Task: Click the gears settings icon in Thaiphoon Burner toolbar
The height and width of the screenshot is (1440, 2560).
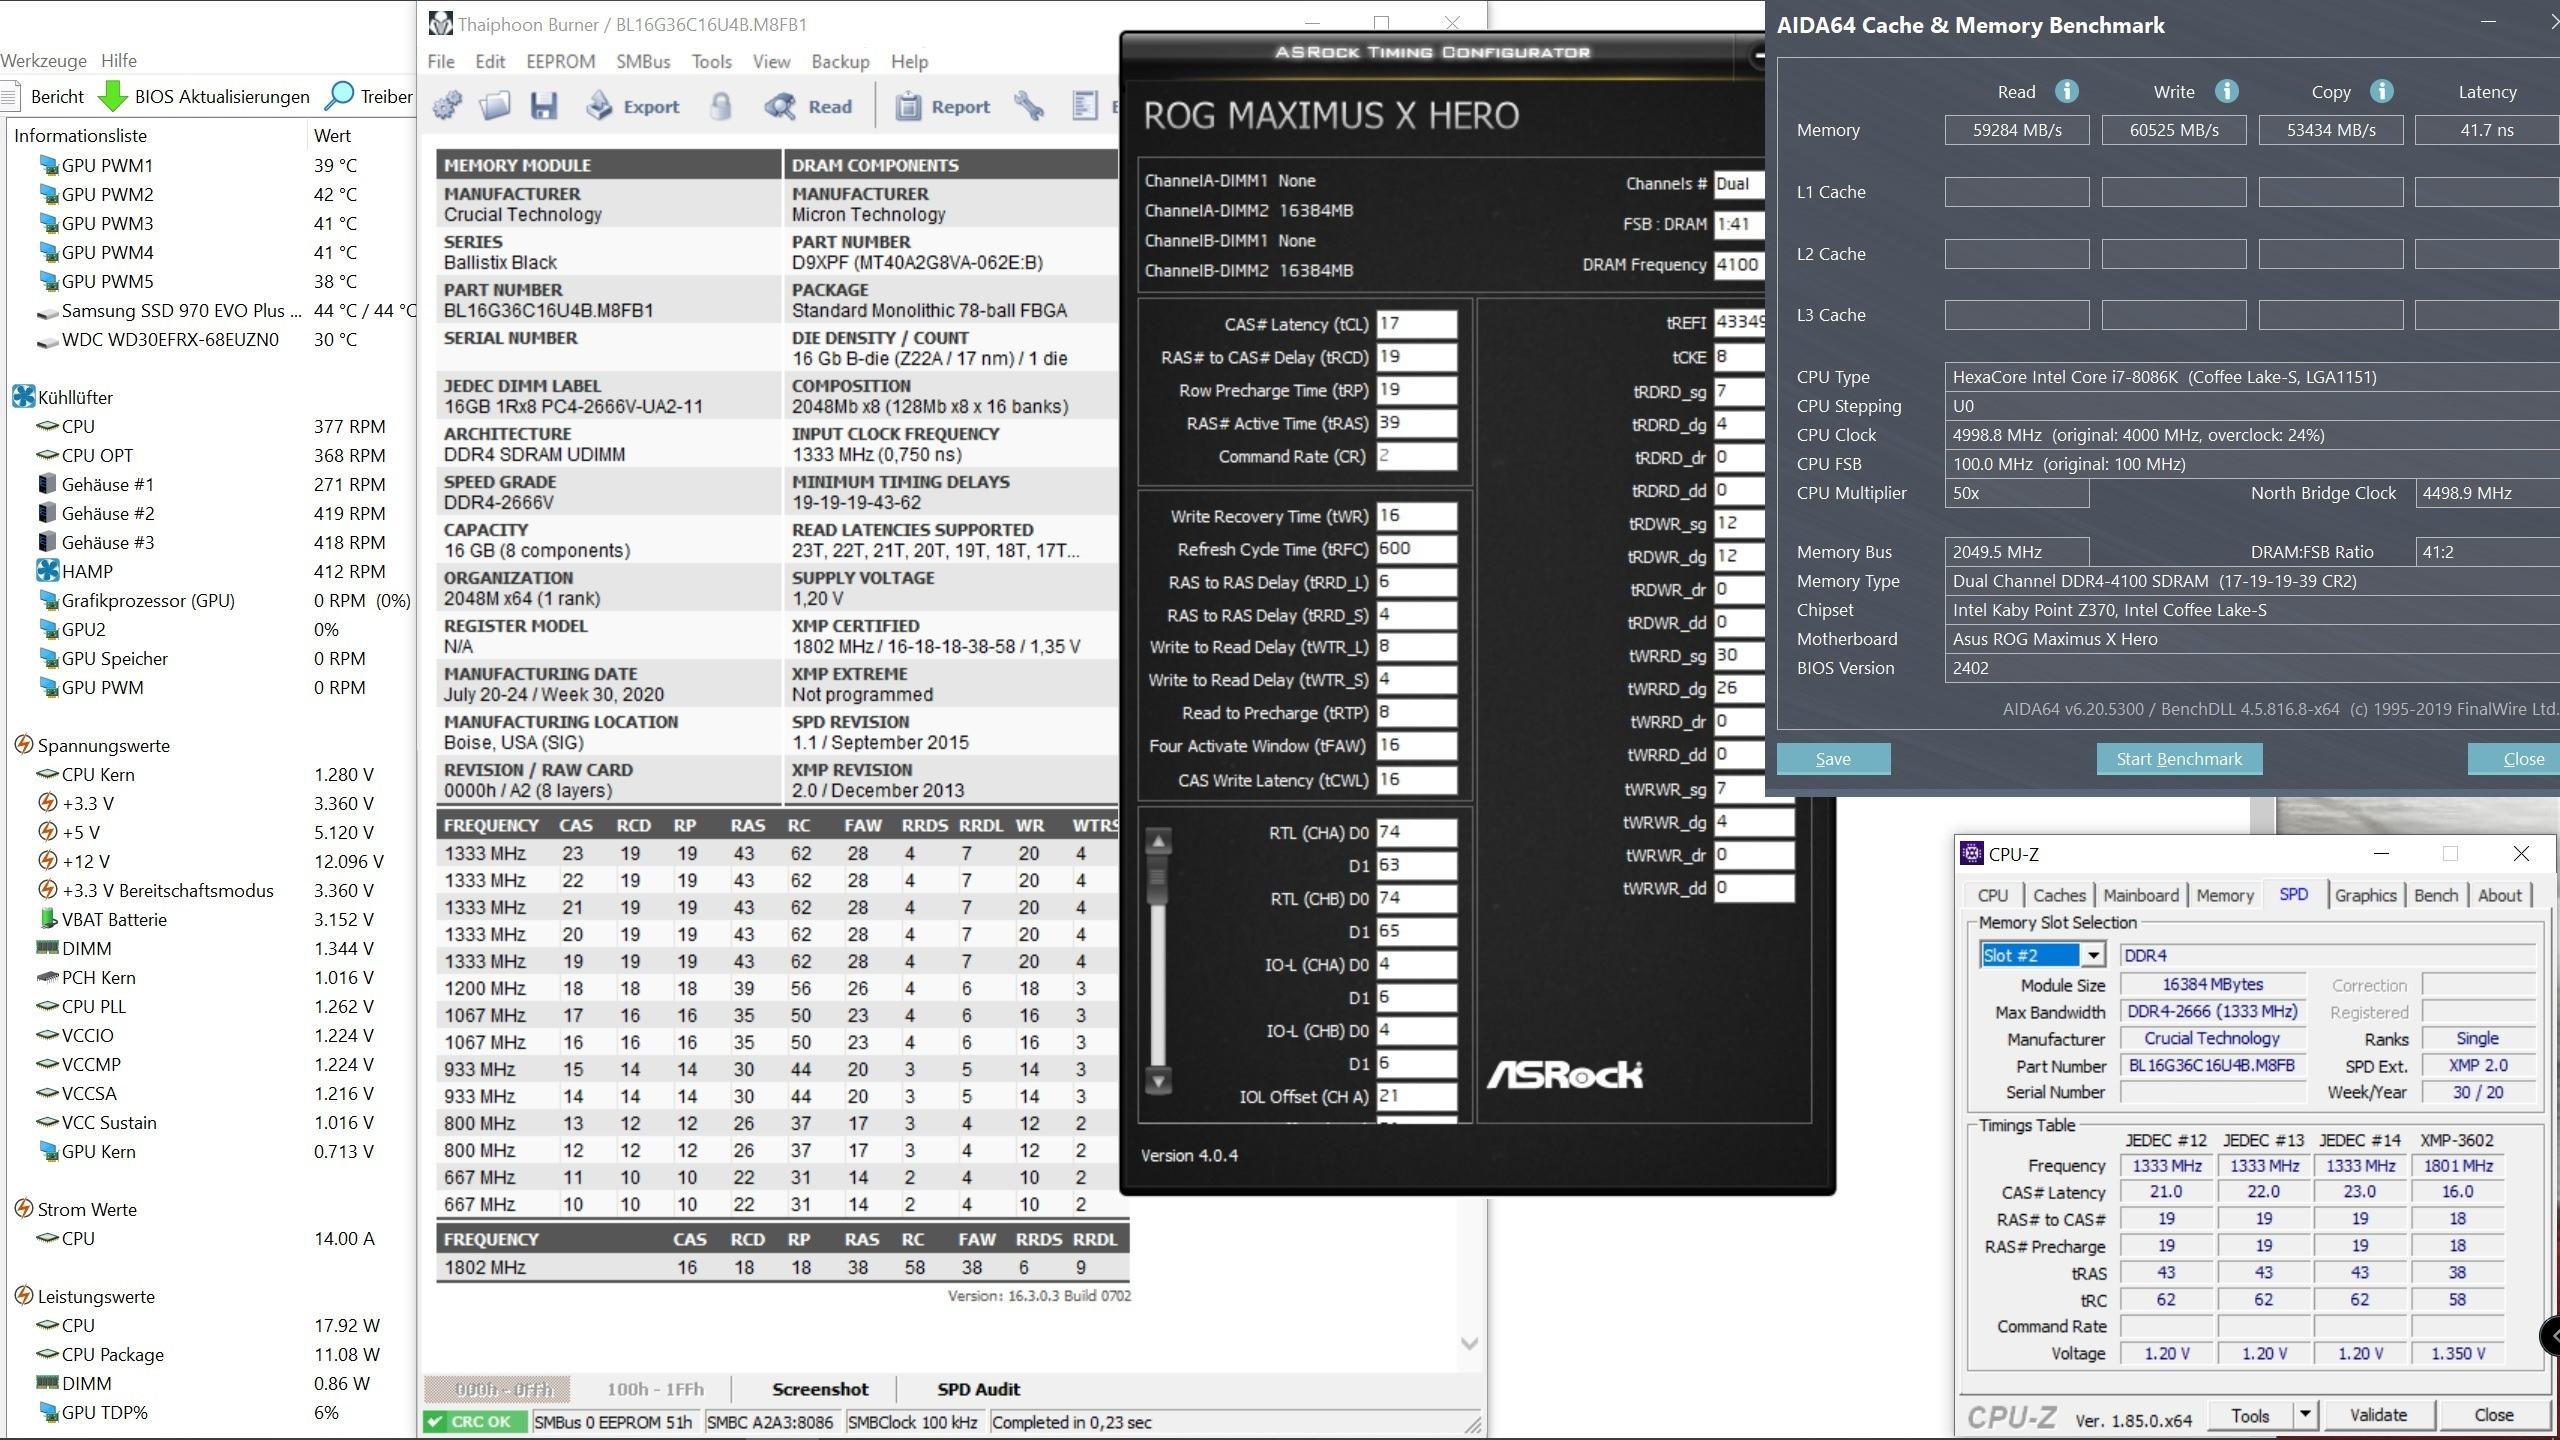Action: click(447, 106)
